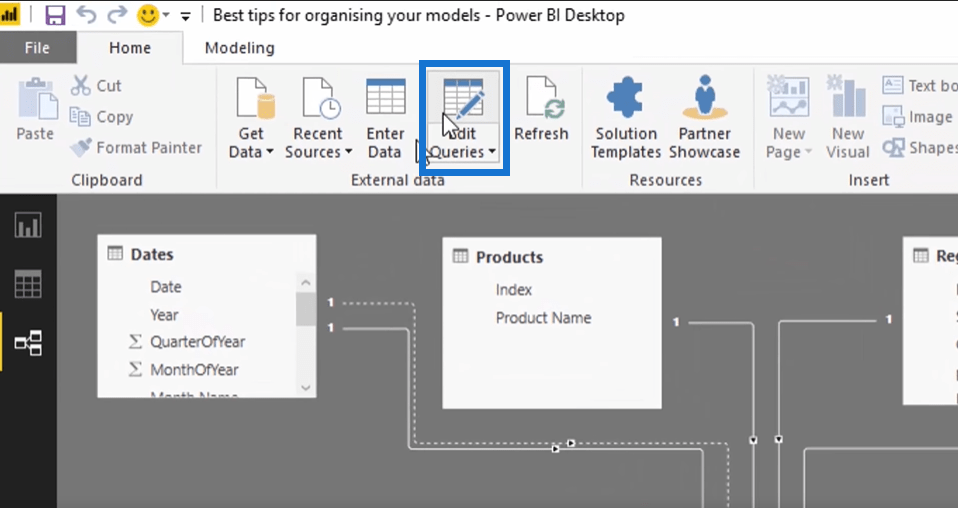Switch to the Home tab
The height and width of the screenshot is (508, 958).
130,48
